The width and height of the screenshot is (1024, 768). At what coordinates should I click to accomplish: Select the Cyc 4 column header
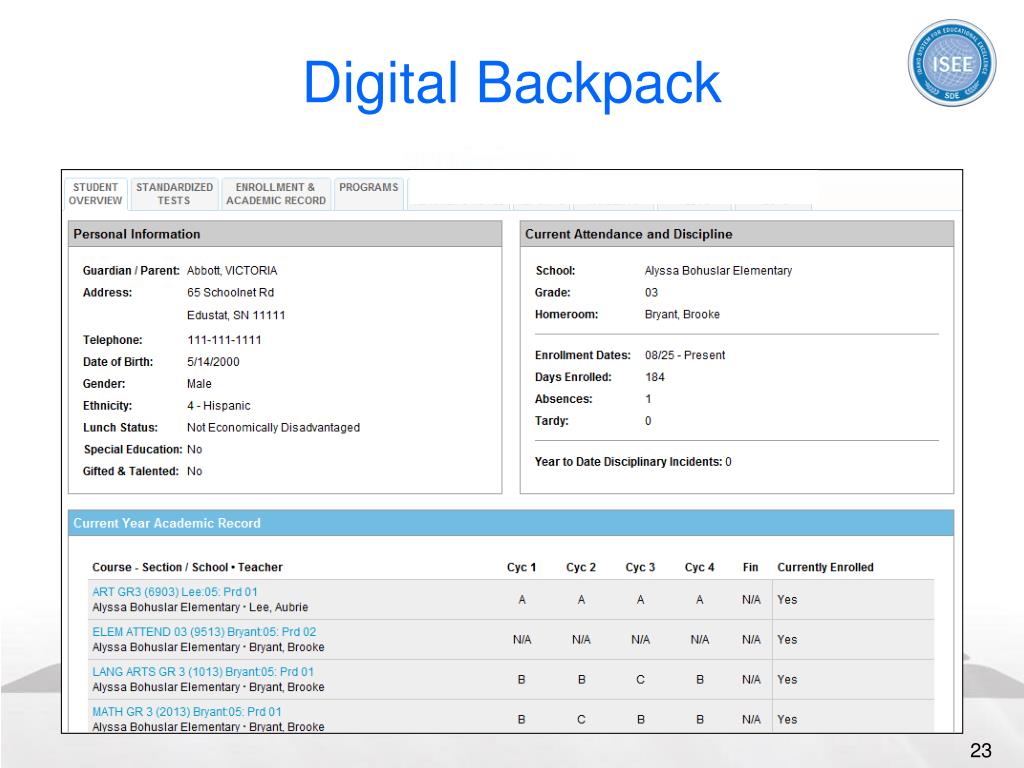699,567
